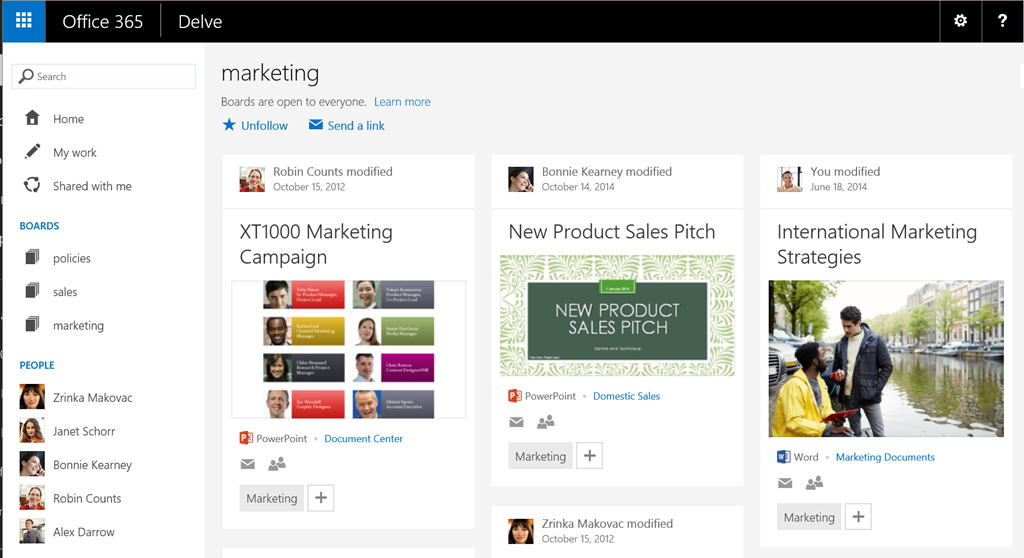Click the mail icon on XT1000 Marketing Campaign card
Image resolution: width=1024 pixels, height=558 pixels.
[248, 464]
